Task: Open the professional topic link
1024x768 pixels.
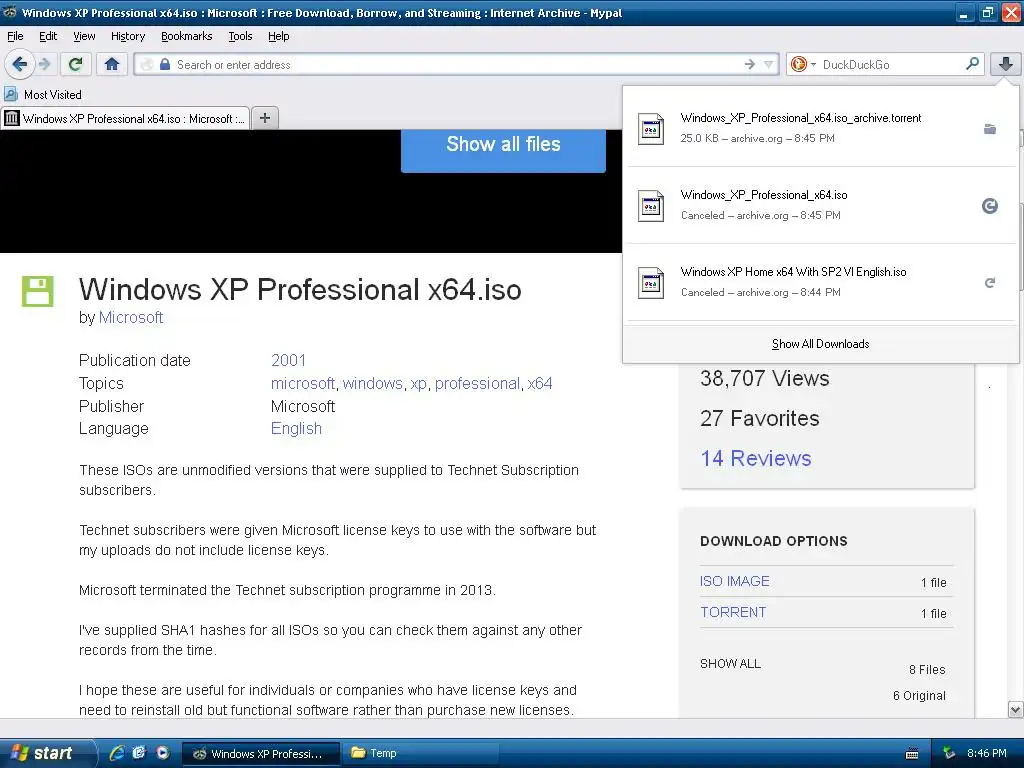Action: pos(477,383)
